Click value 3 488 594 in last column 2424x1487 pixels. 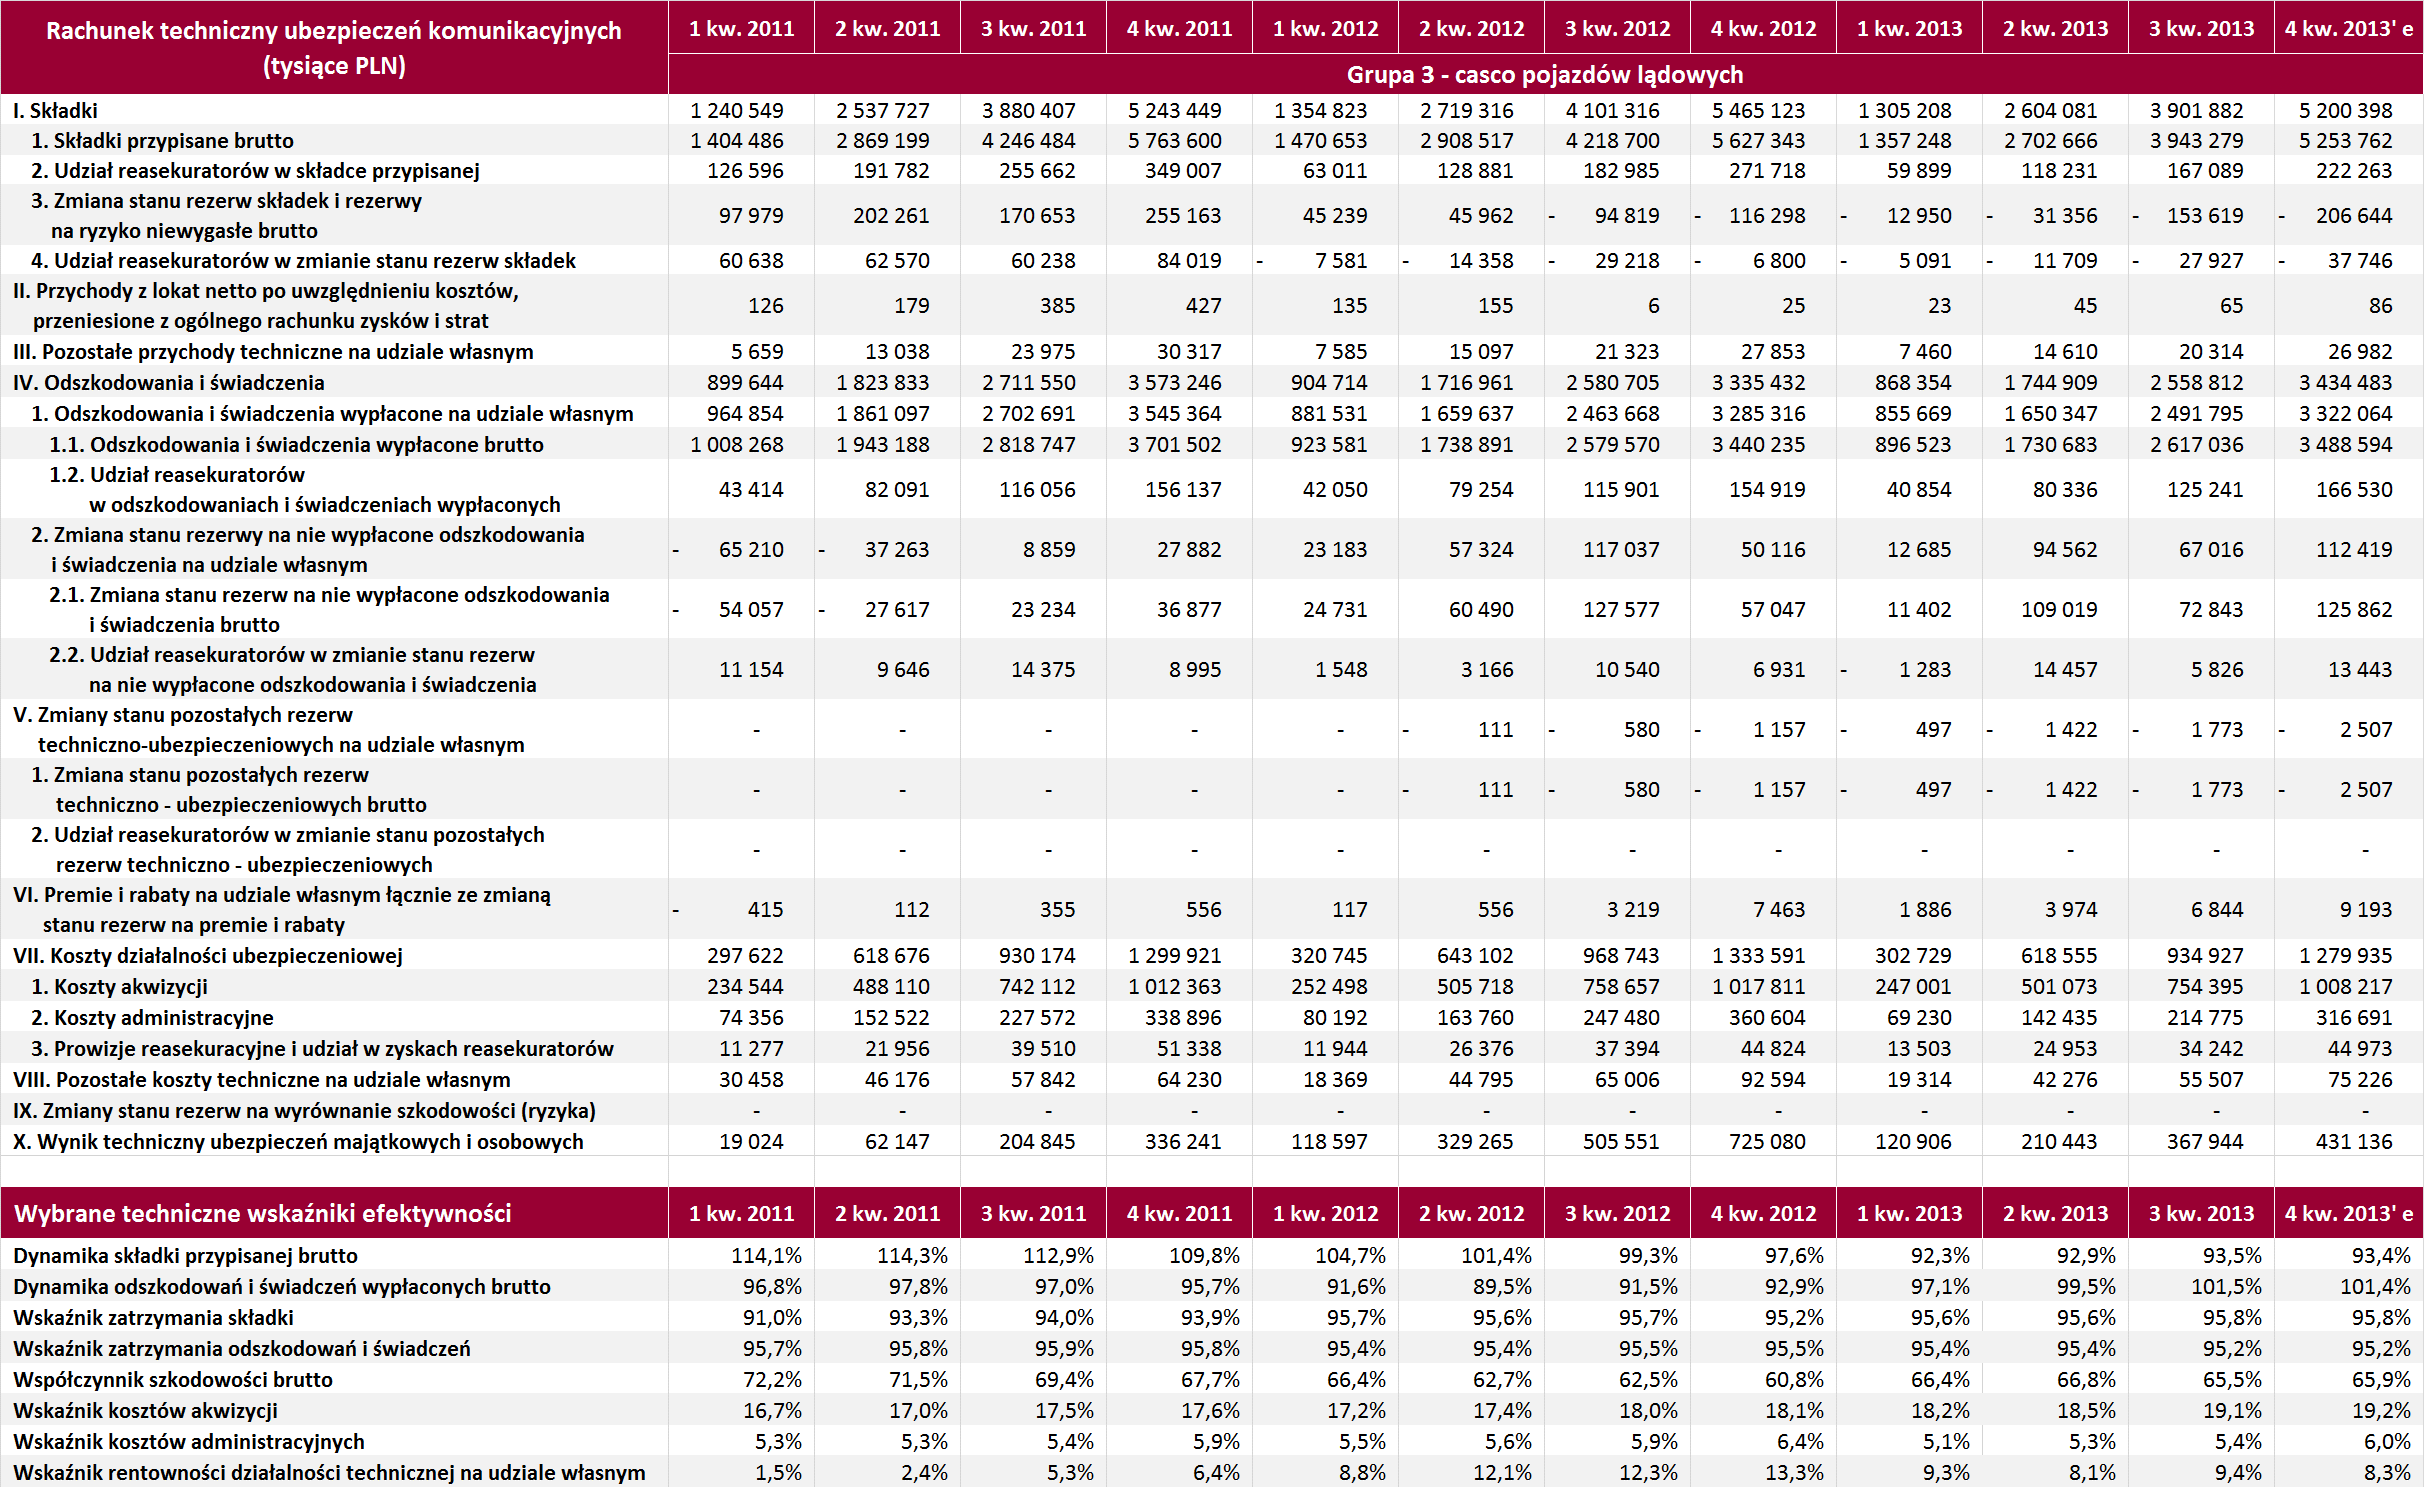[2345, 445]
